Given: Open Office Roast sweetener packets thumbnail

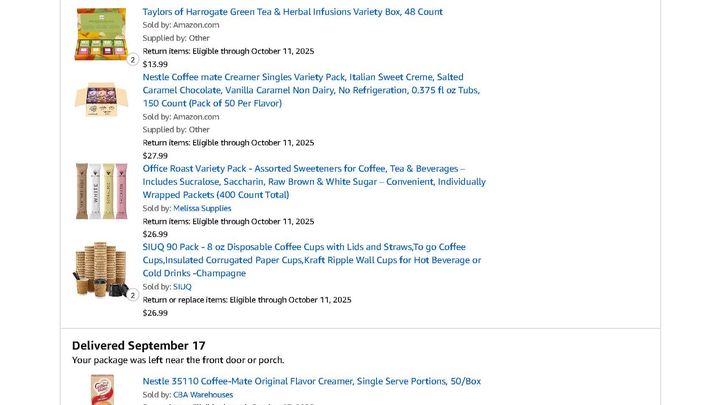Looking at the screenshot, I should click(101, 191).
